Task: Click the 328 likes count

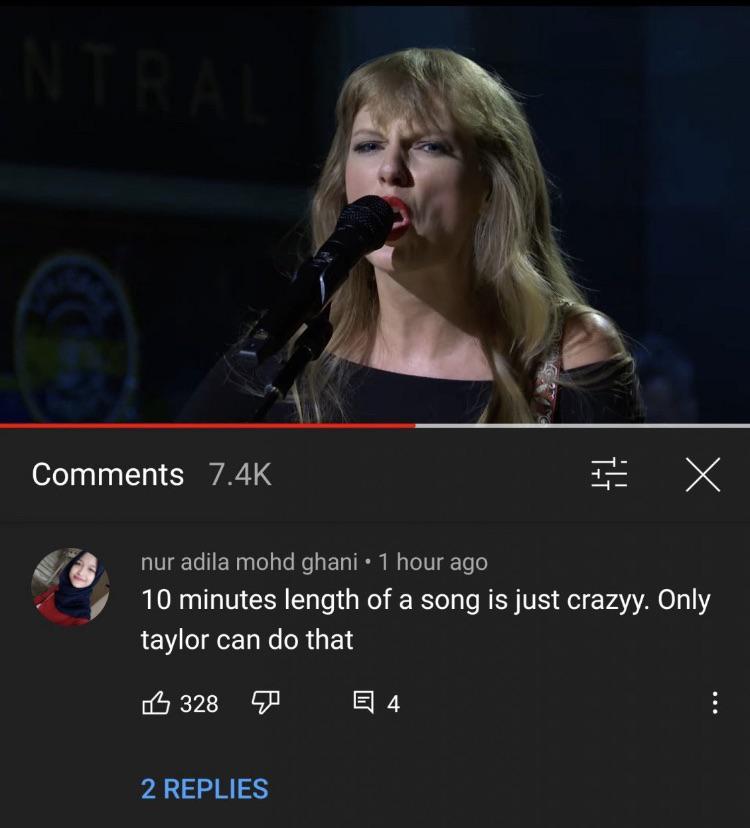Action: 199,703
